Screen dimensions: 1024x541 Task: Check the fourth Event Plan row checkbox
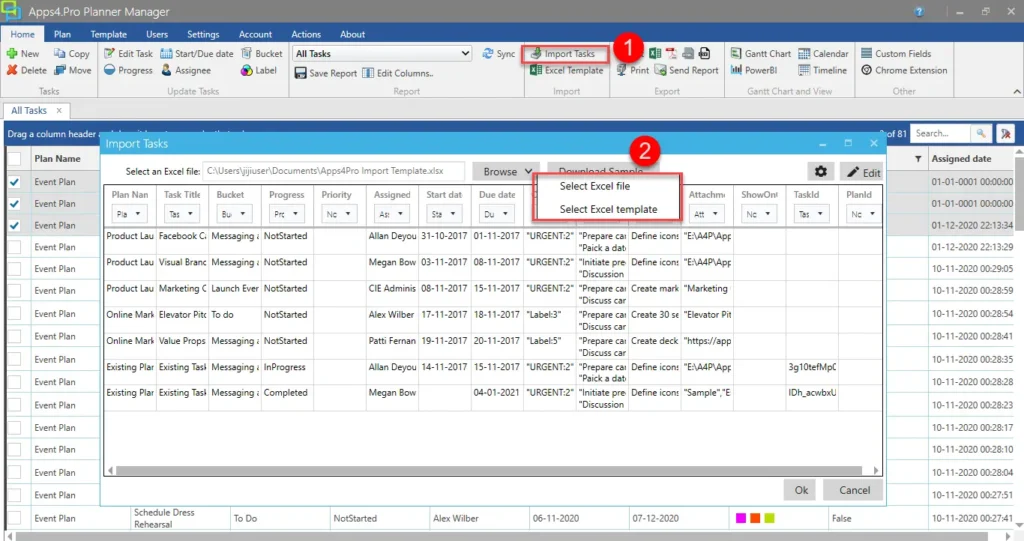point(14,247)
